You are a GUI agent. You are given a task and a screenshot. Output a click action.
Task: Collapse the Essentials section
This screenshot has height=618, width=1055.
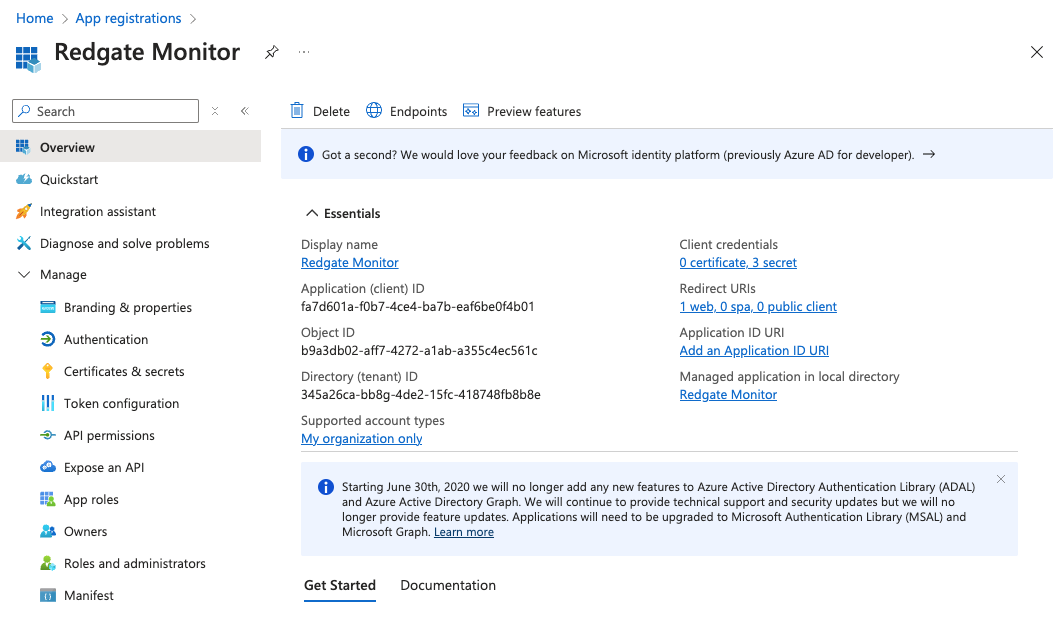coord(312,213)
